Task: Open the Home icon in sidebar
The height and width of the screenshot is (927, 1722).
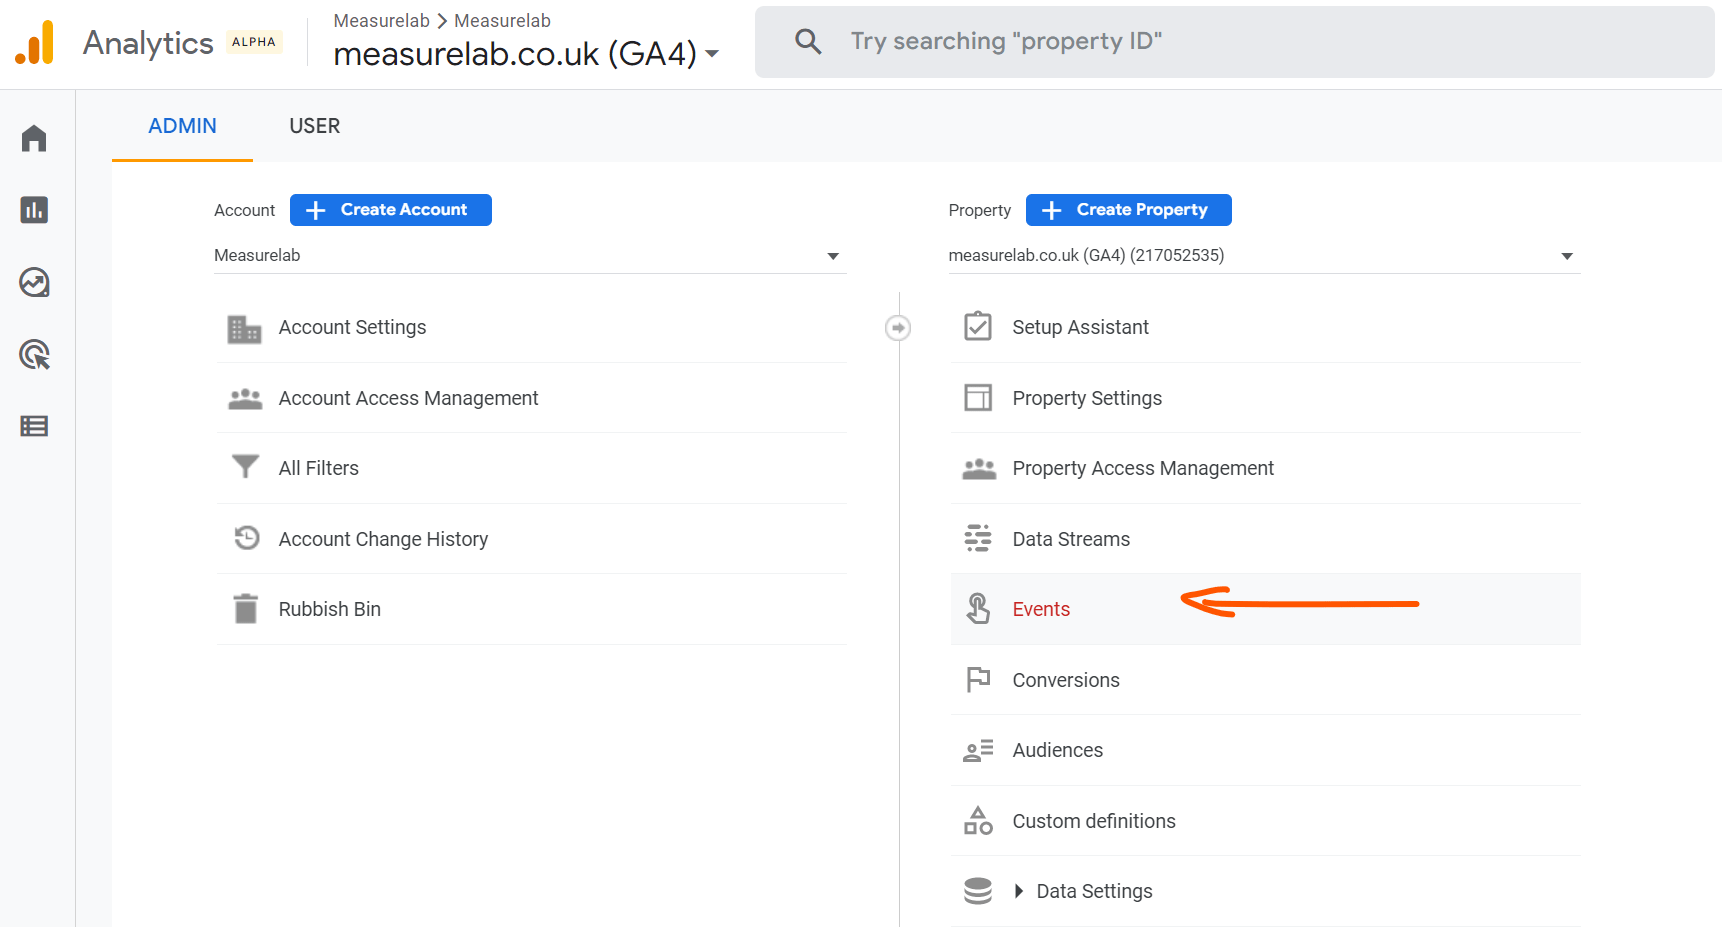Action: 35,138
